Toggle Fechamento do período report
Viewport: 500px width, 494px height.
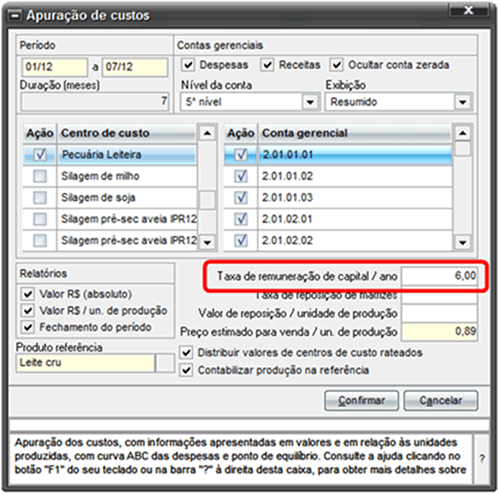(28, 327)
